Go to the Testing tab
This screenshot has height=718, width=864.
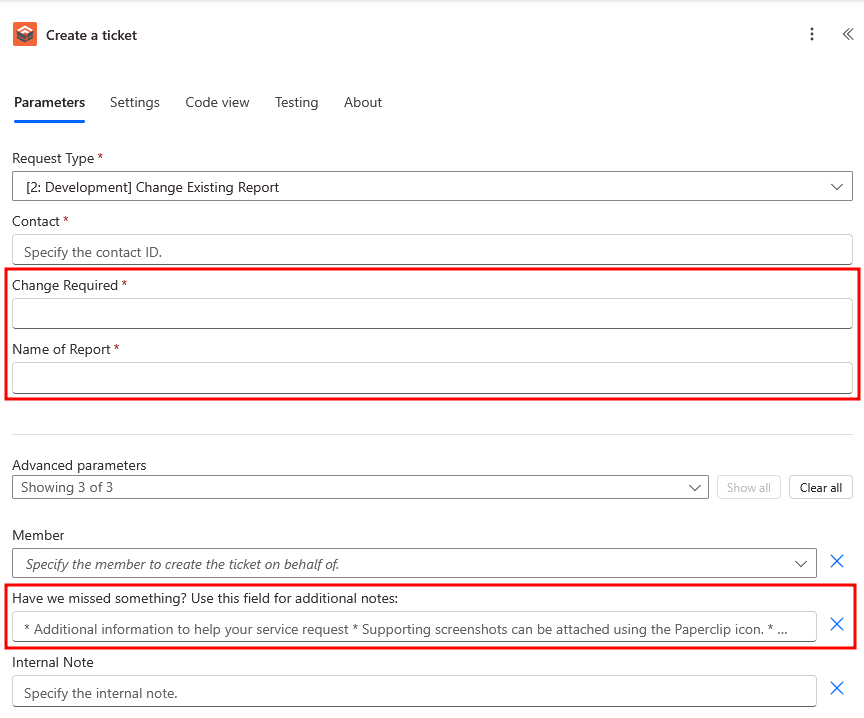(296, 102)
